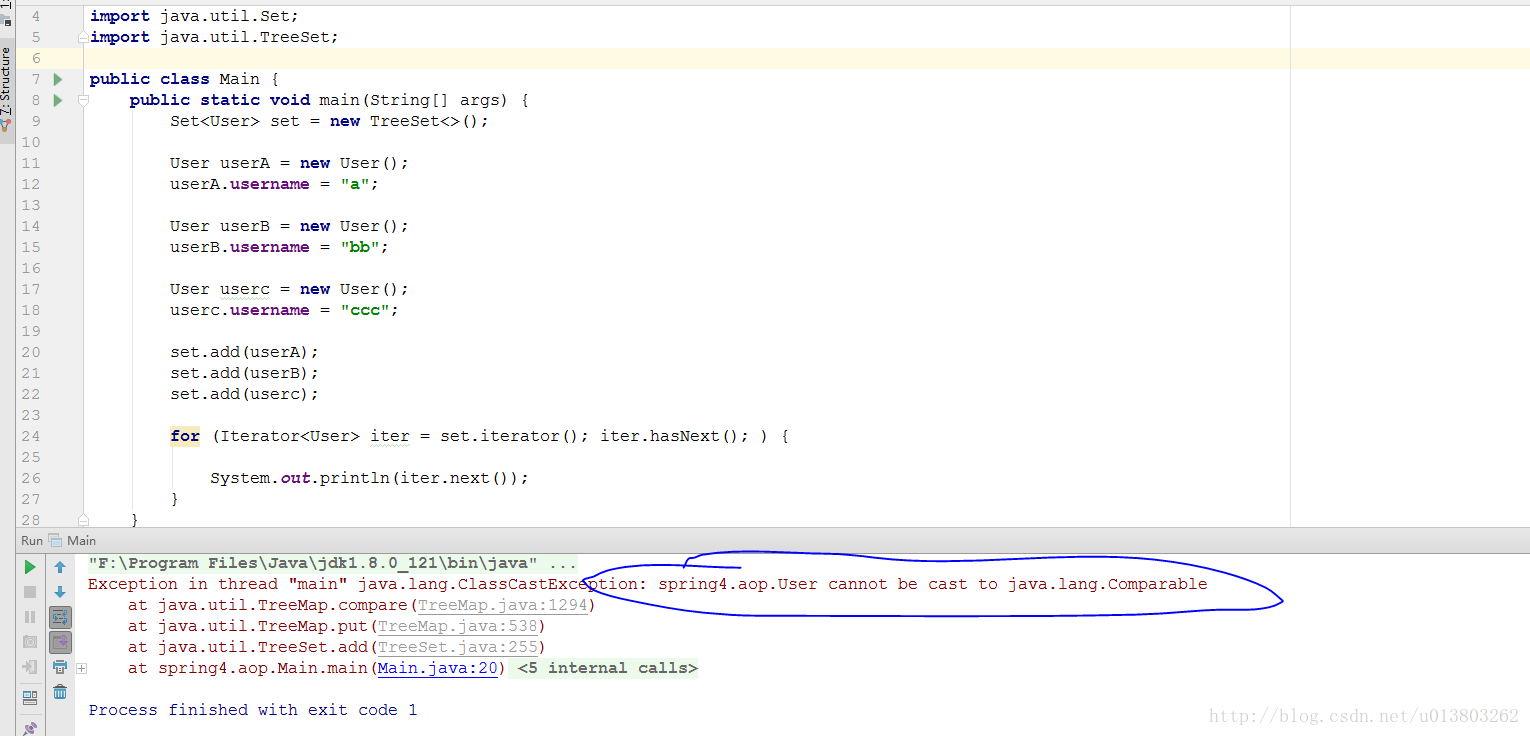Click the 'import java.util.Set;' line
The height and width of the screenshot is (736, 1530).
coord(194,16)
